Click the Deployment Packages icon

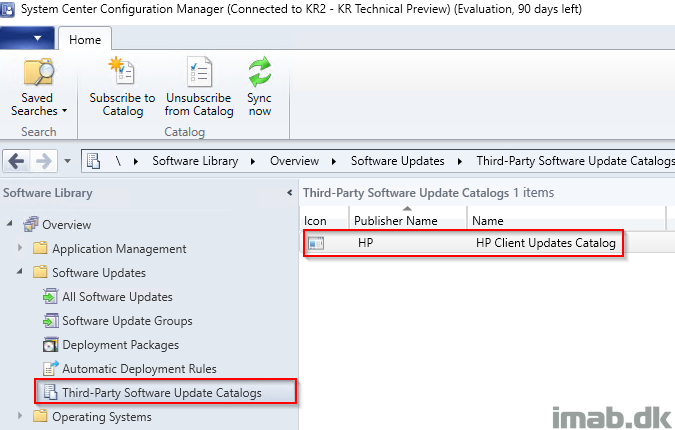[x=50, y=345]
